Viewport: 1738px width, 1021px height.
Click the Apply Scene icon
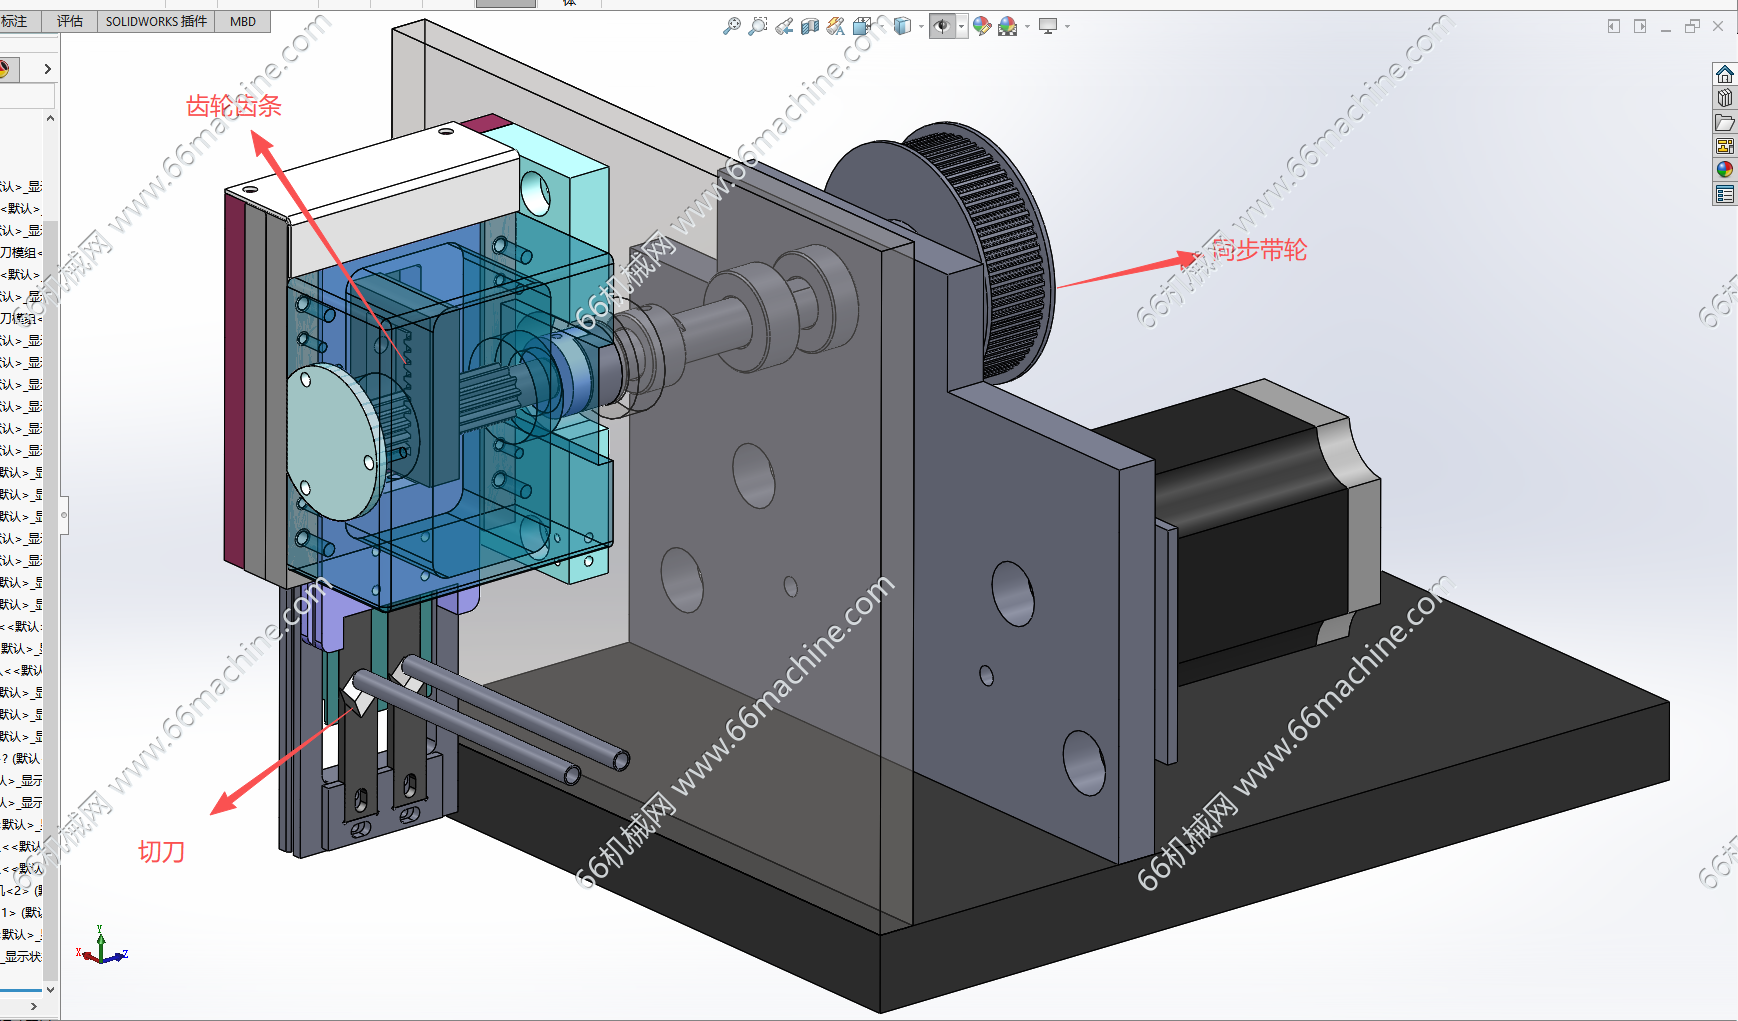click(x=1008, y=26)
